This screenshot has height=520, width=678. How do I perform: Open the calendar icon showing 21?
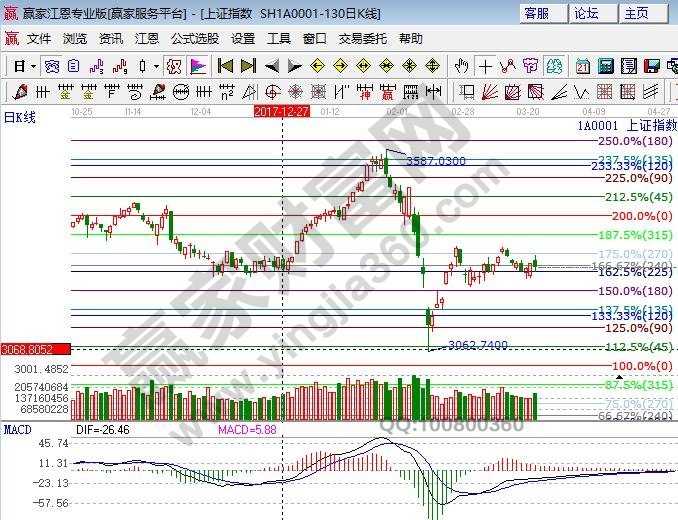tap(583, 66)
